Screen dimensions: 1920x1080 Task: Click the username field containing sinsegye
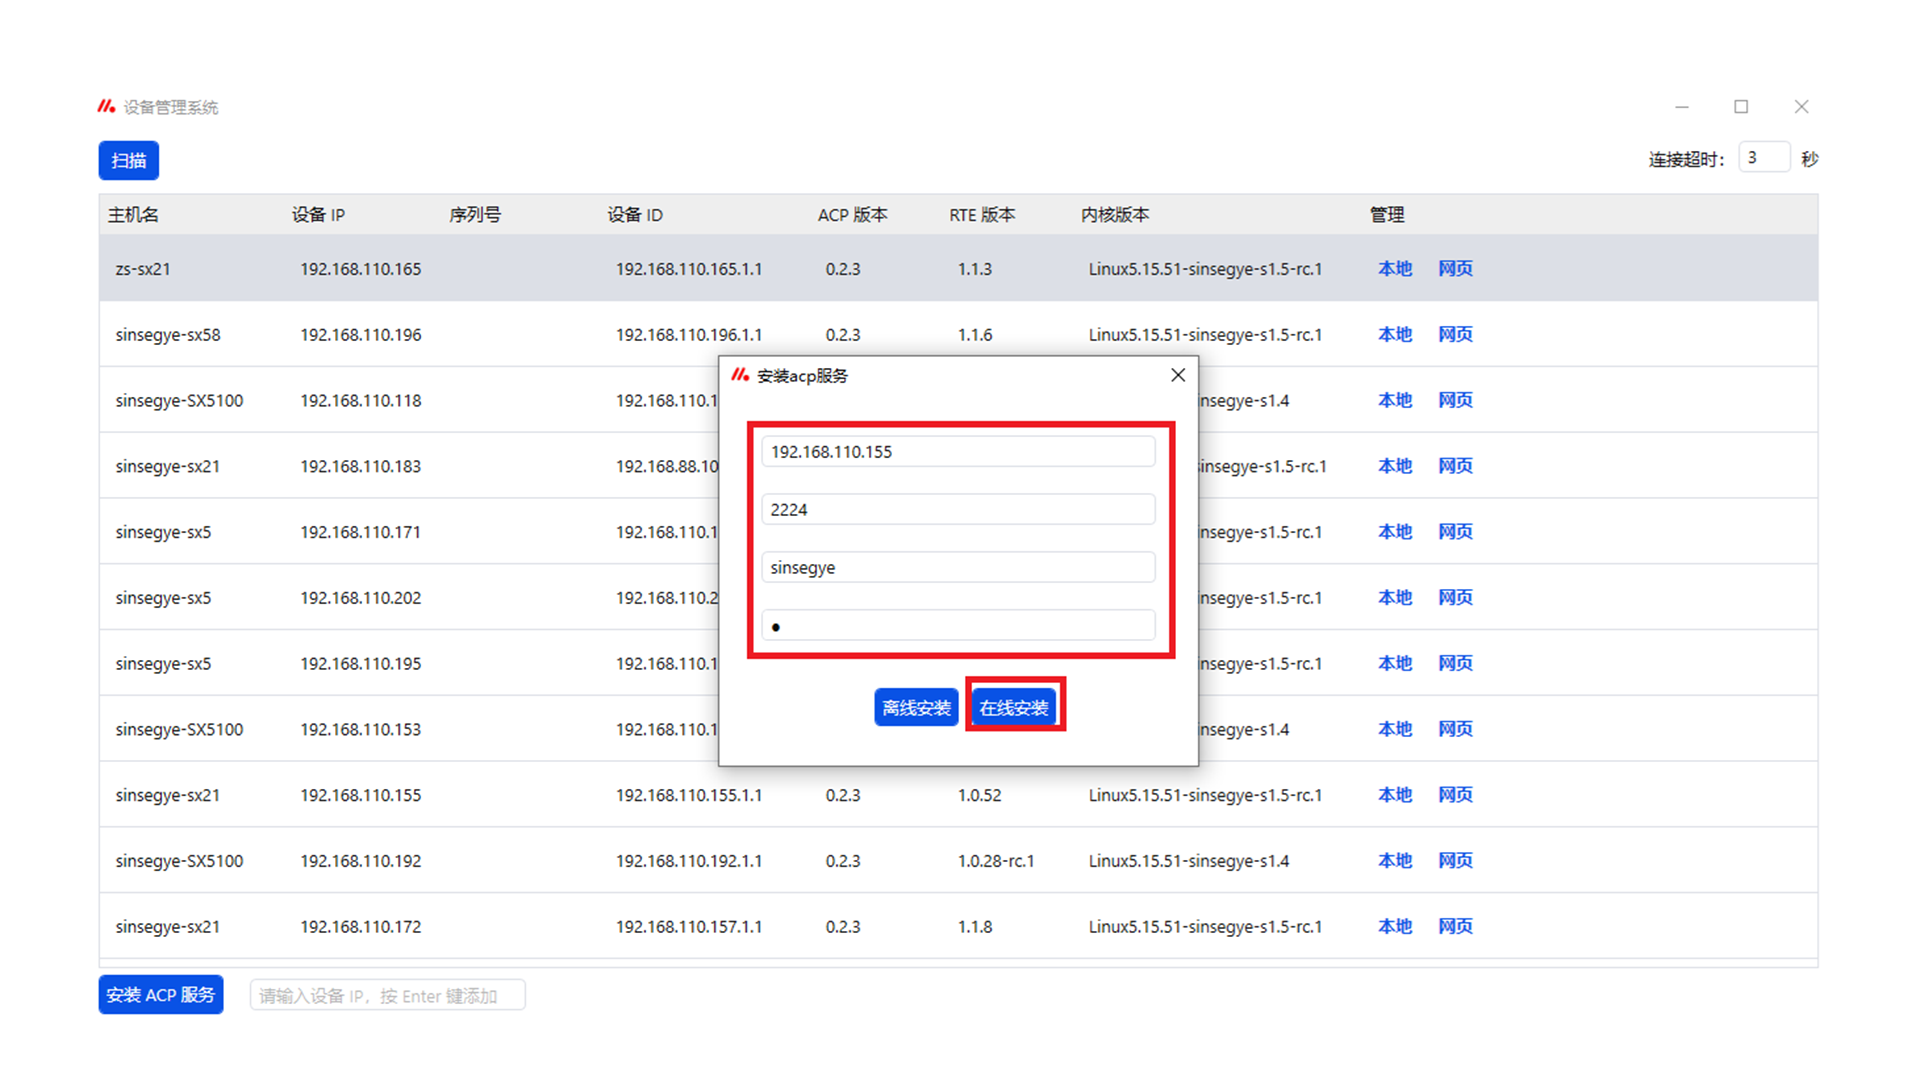pyautogui.click(x=957, y=568)
